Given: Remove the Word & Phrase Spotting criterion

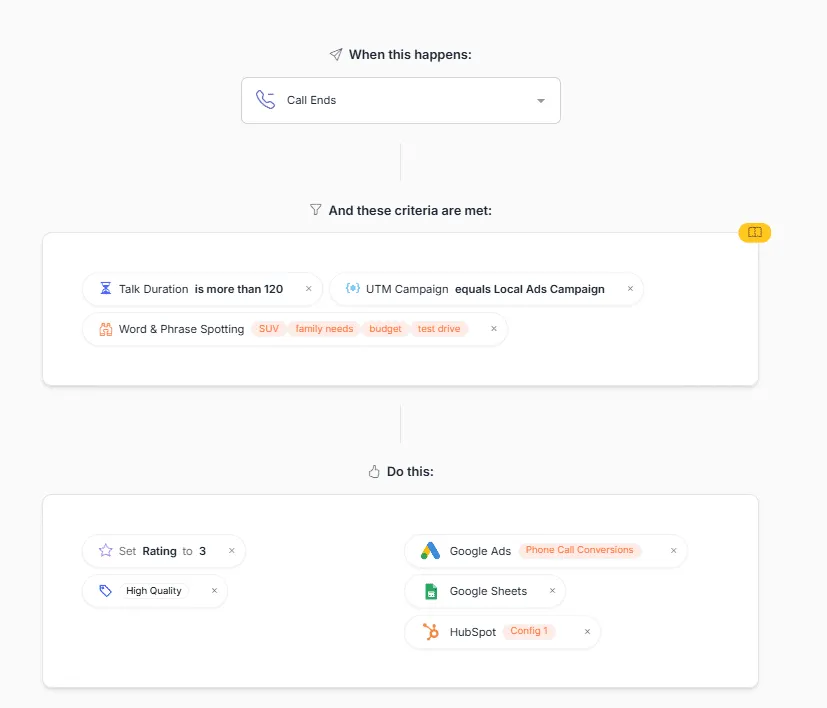Looking at the screenshot, I should (494, 329).
